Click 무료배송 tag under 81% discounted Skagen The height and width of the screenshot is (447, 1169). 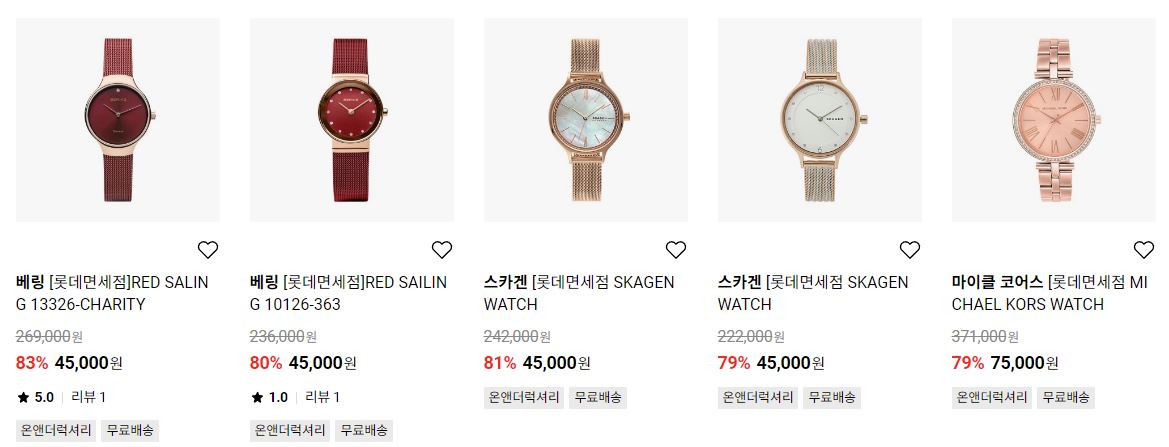(598, 397)
